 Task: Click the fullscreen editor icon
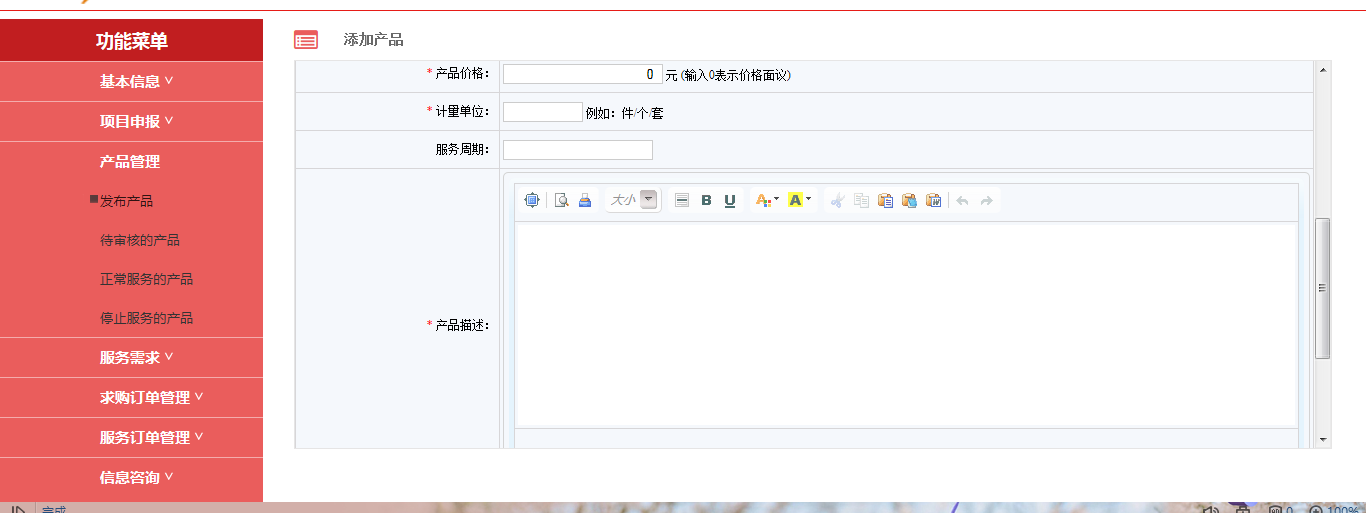point(532,200)
